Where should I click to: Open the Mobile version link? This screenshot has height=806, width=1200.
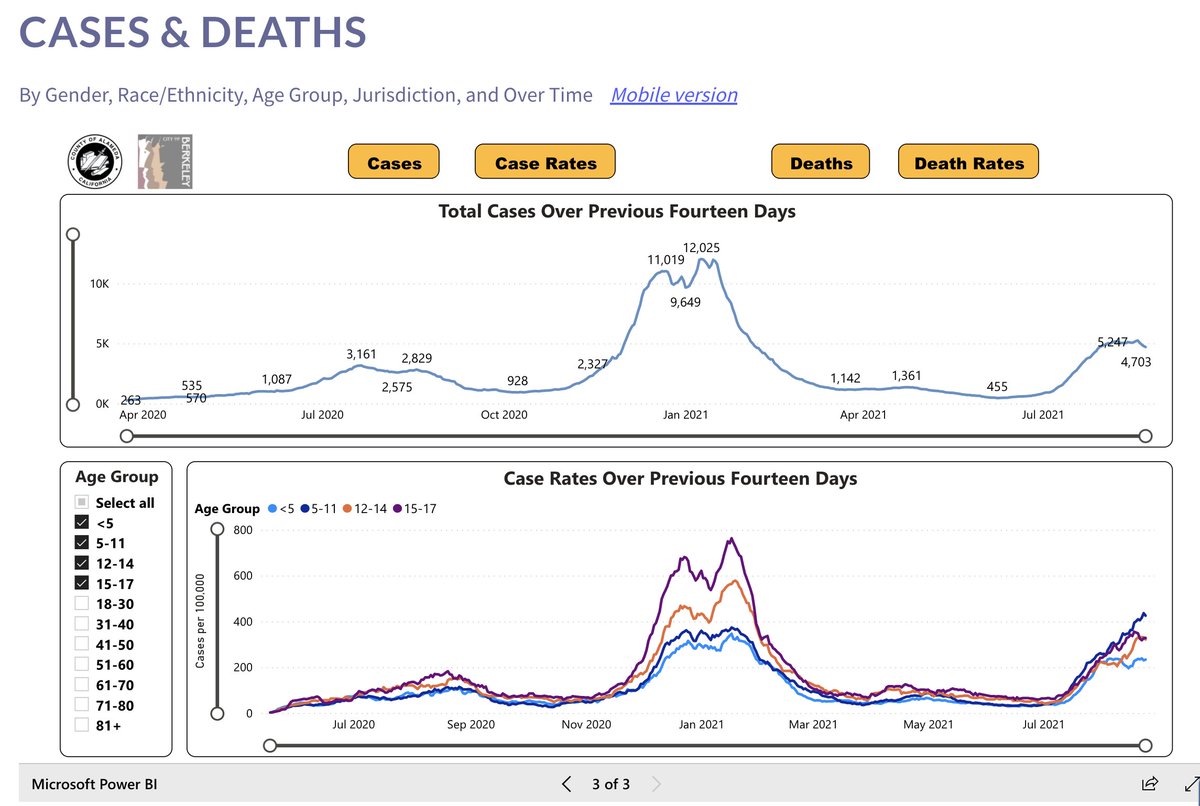point(674,95)
